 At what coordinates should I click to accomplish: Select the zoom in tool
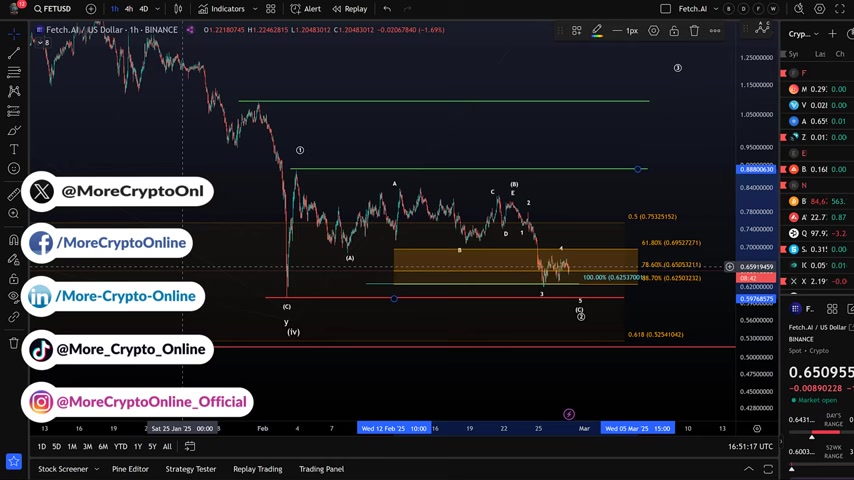(14, 214)
